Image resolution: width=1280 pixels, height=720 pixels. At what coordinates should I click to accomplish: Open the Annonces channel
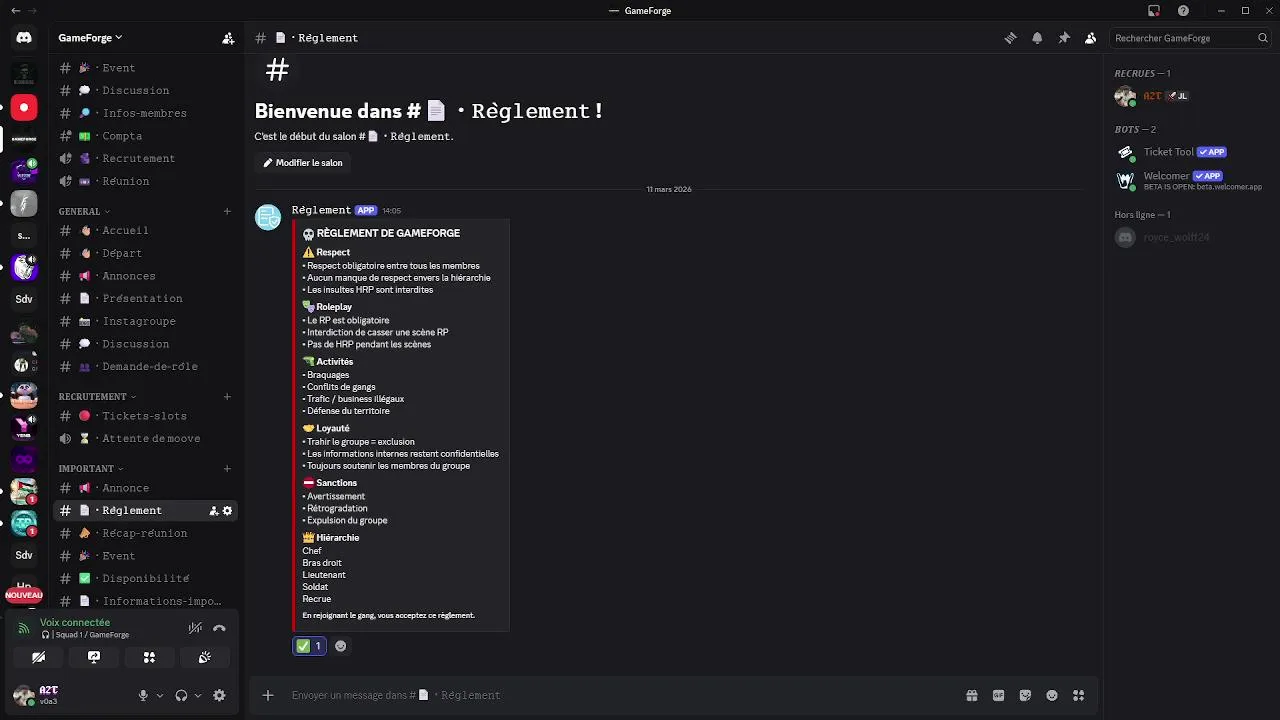click(x=145, y=276)
